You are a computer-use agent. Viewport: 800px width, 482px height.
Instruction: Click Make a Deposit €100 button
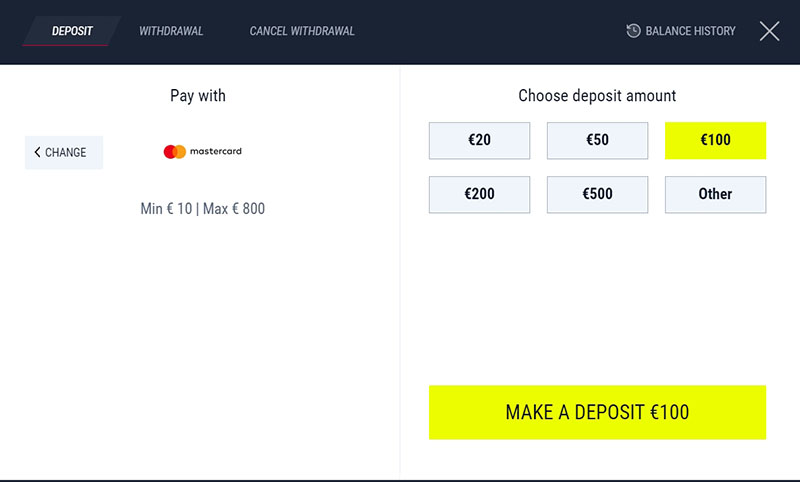pyautogui.click(x=597, y=412)
